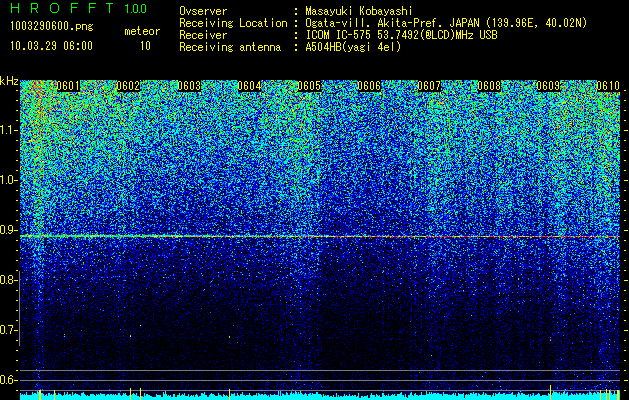Screen dimensions: 629x400
Task: Click the Receiving antenna label
Action: pos(230,47)
